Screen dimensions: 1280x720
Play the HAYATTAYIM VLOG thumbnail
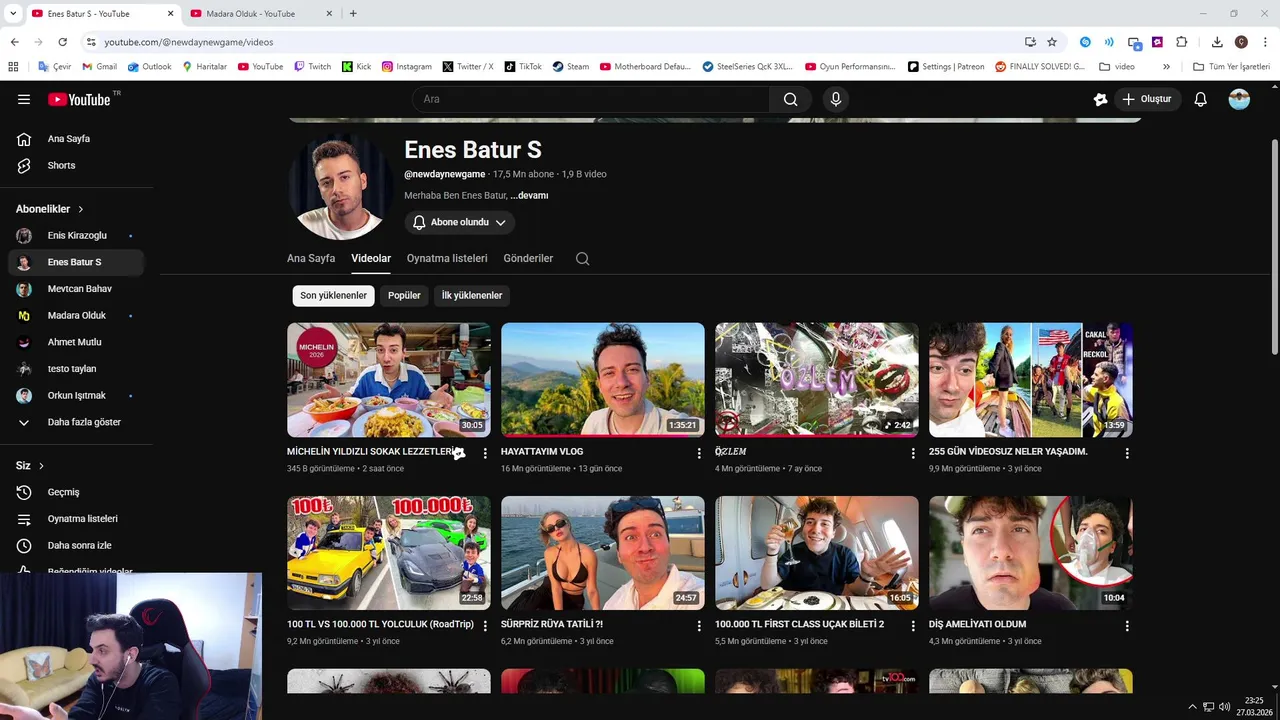pos(603,380)
